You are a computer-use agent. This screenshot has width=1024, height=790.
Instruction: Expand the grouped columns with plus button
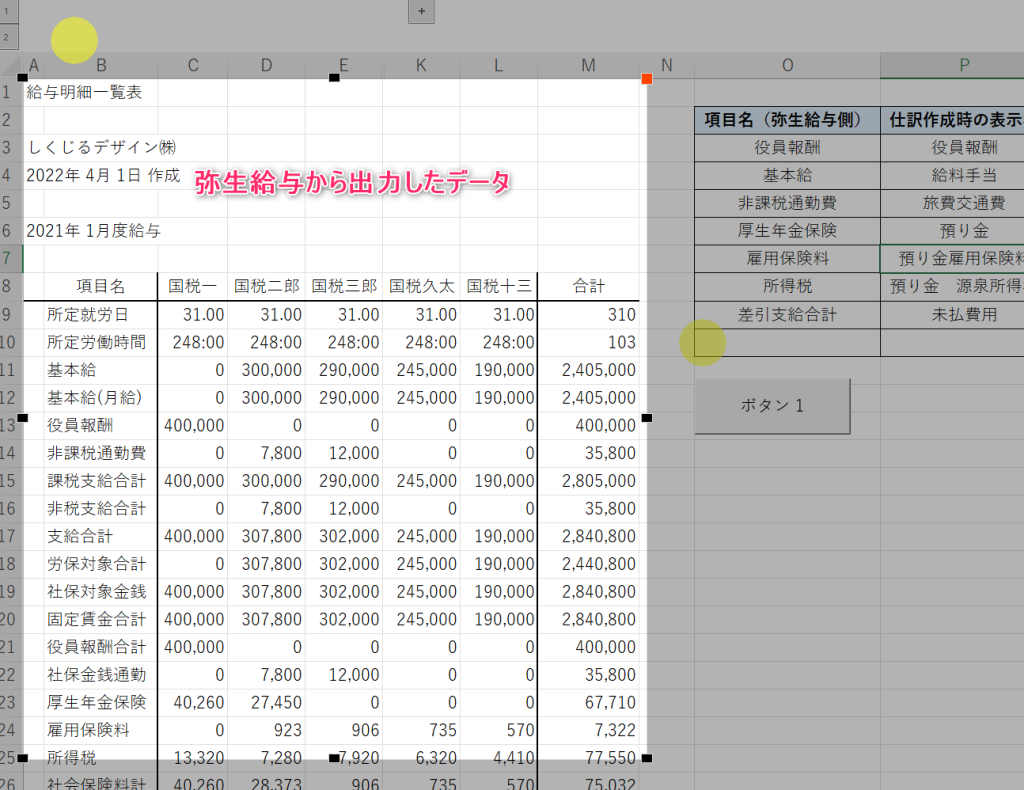pyautogui.click(x=421, y=11)
